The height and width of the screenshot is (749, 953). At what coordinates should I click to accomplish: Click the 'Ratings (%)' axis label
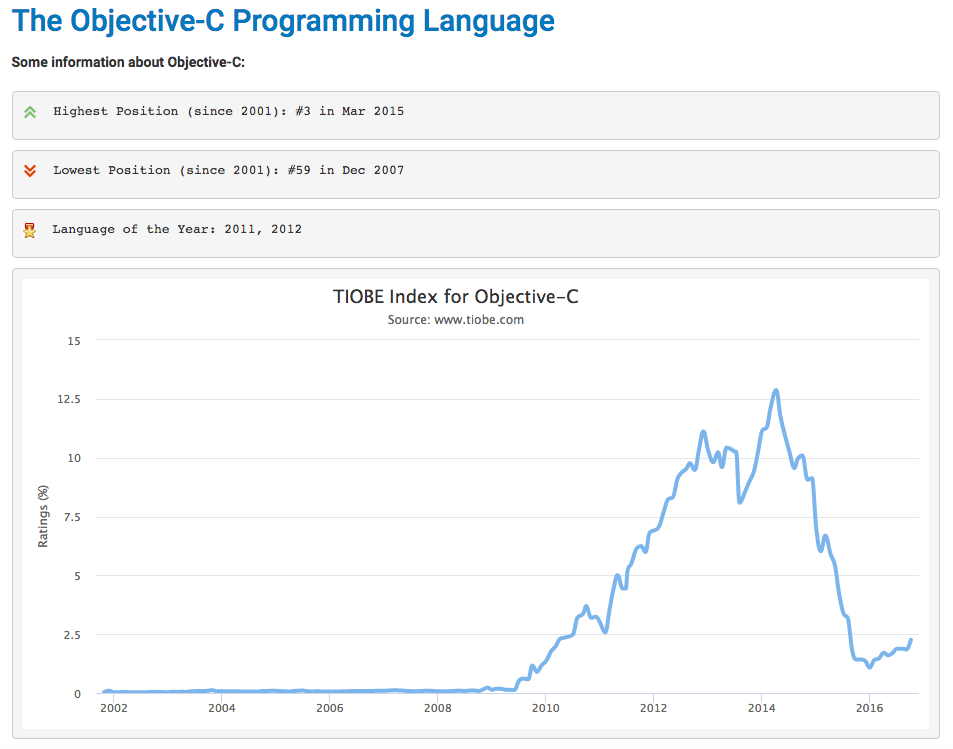[43, 516]
